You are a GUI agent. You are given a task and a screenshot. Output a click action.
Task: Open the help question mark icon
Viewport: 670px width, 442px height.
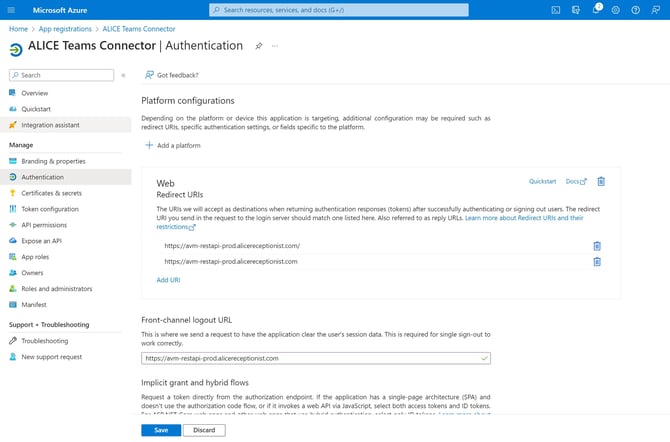(x=635, y=10)
